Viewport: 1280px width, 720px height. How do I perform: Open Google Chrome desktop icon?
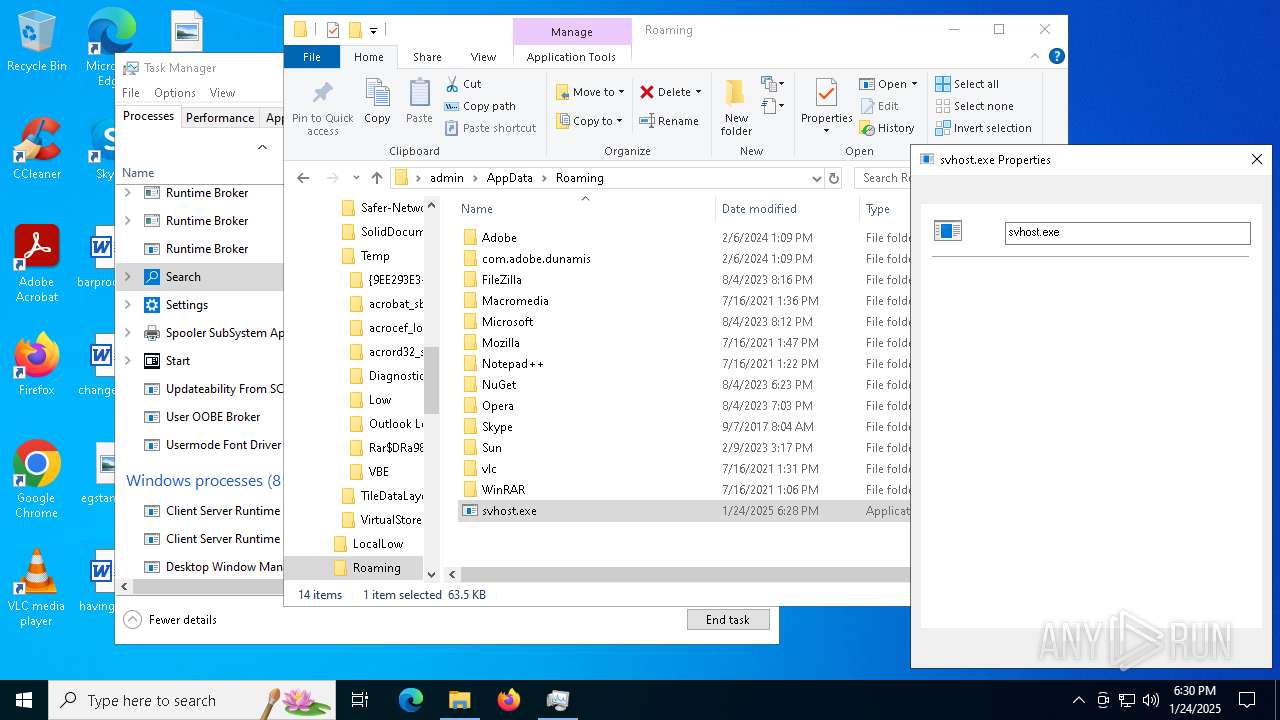(37, 479)
